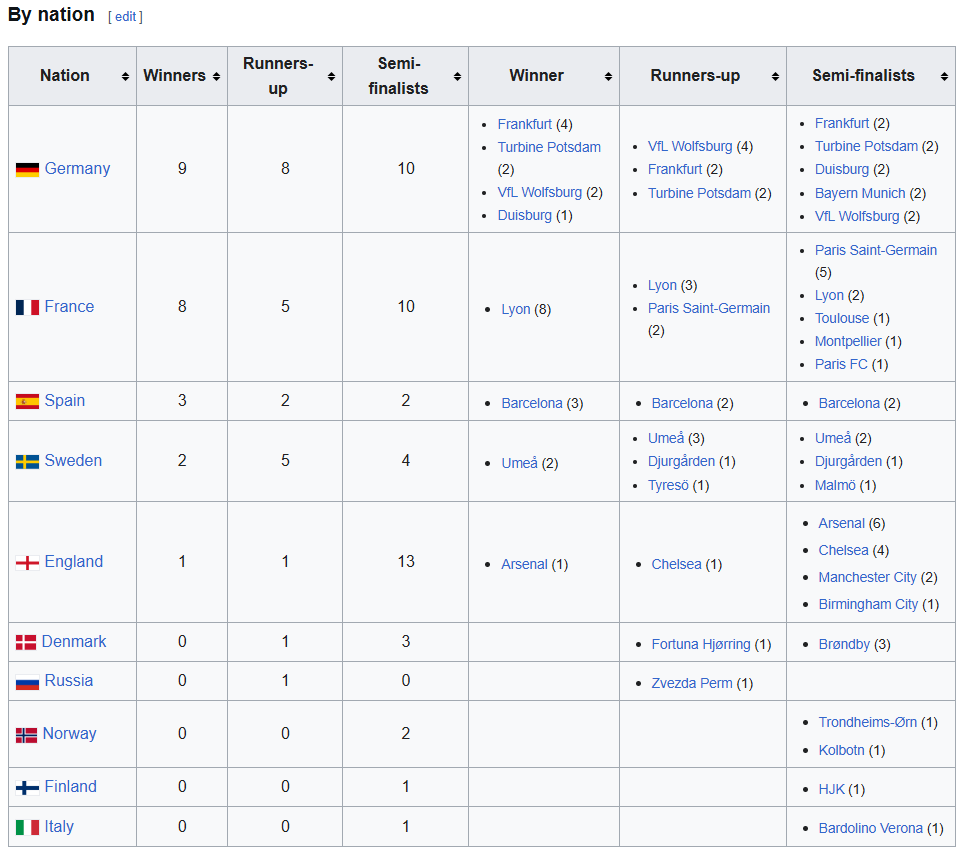The width and height of the screenshot is (968, 858).
Task: Open the Finland nation link
Action: pyautogui.click(x=70, y=787)
